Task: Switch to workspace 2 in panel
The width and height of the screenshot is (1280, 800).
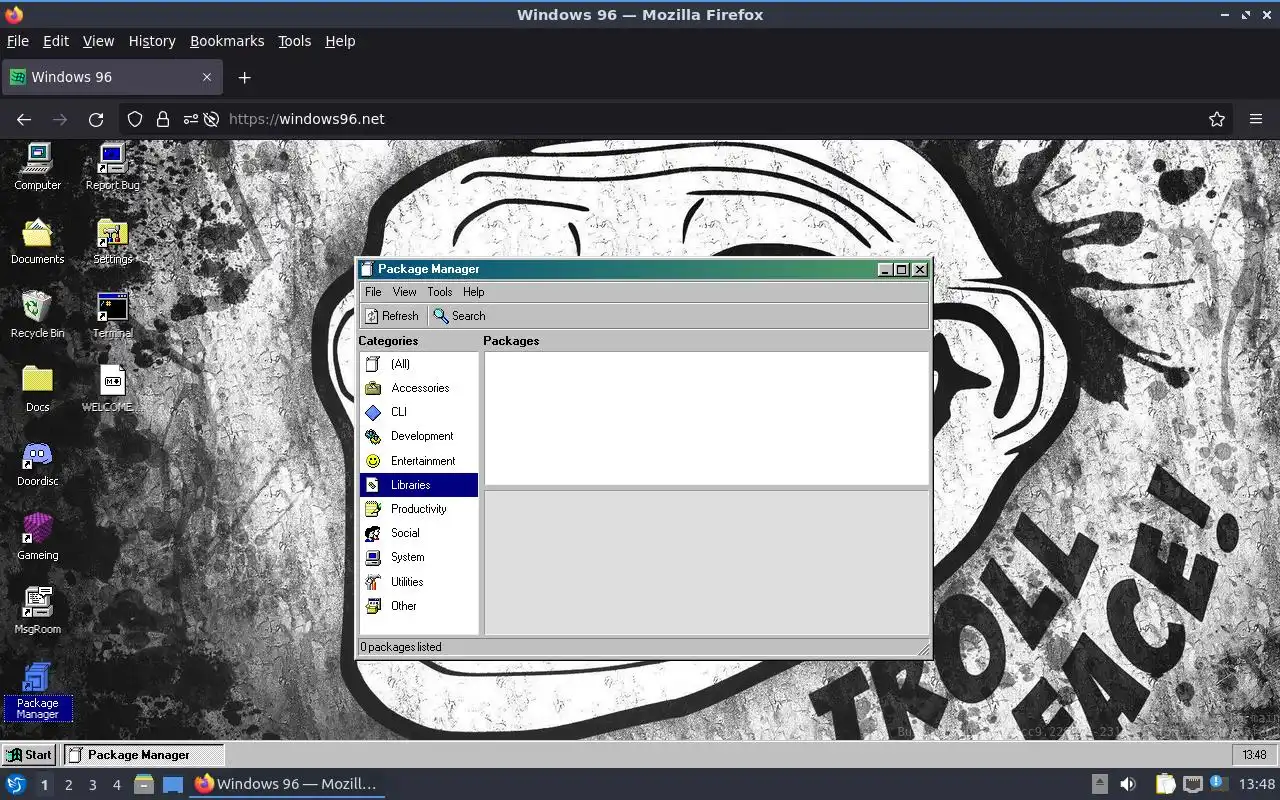Action: coord(68,785)
